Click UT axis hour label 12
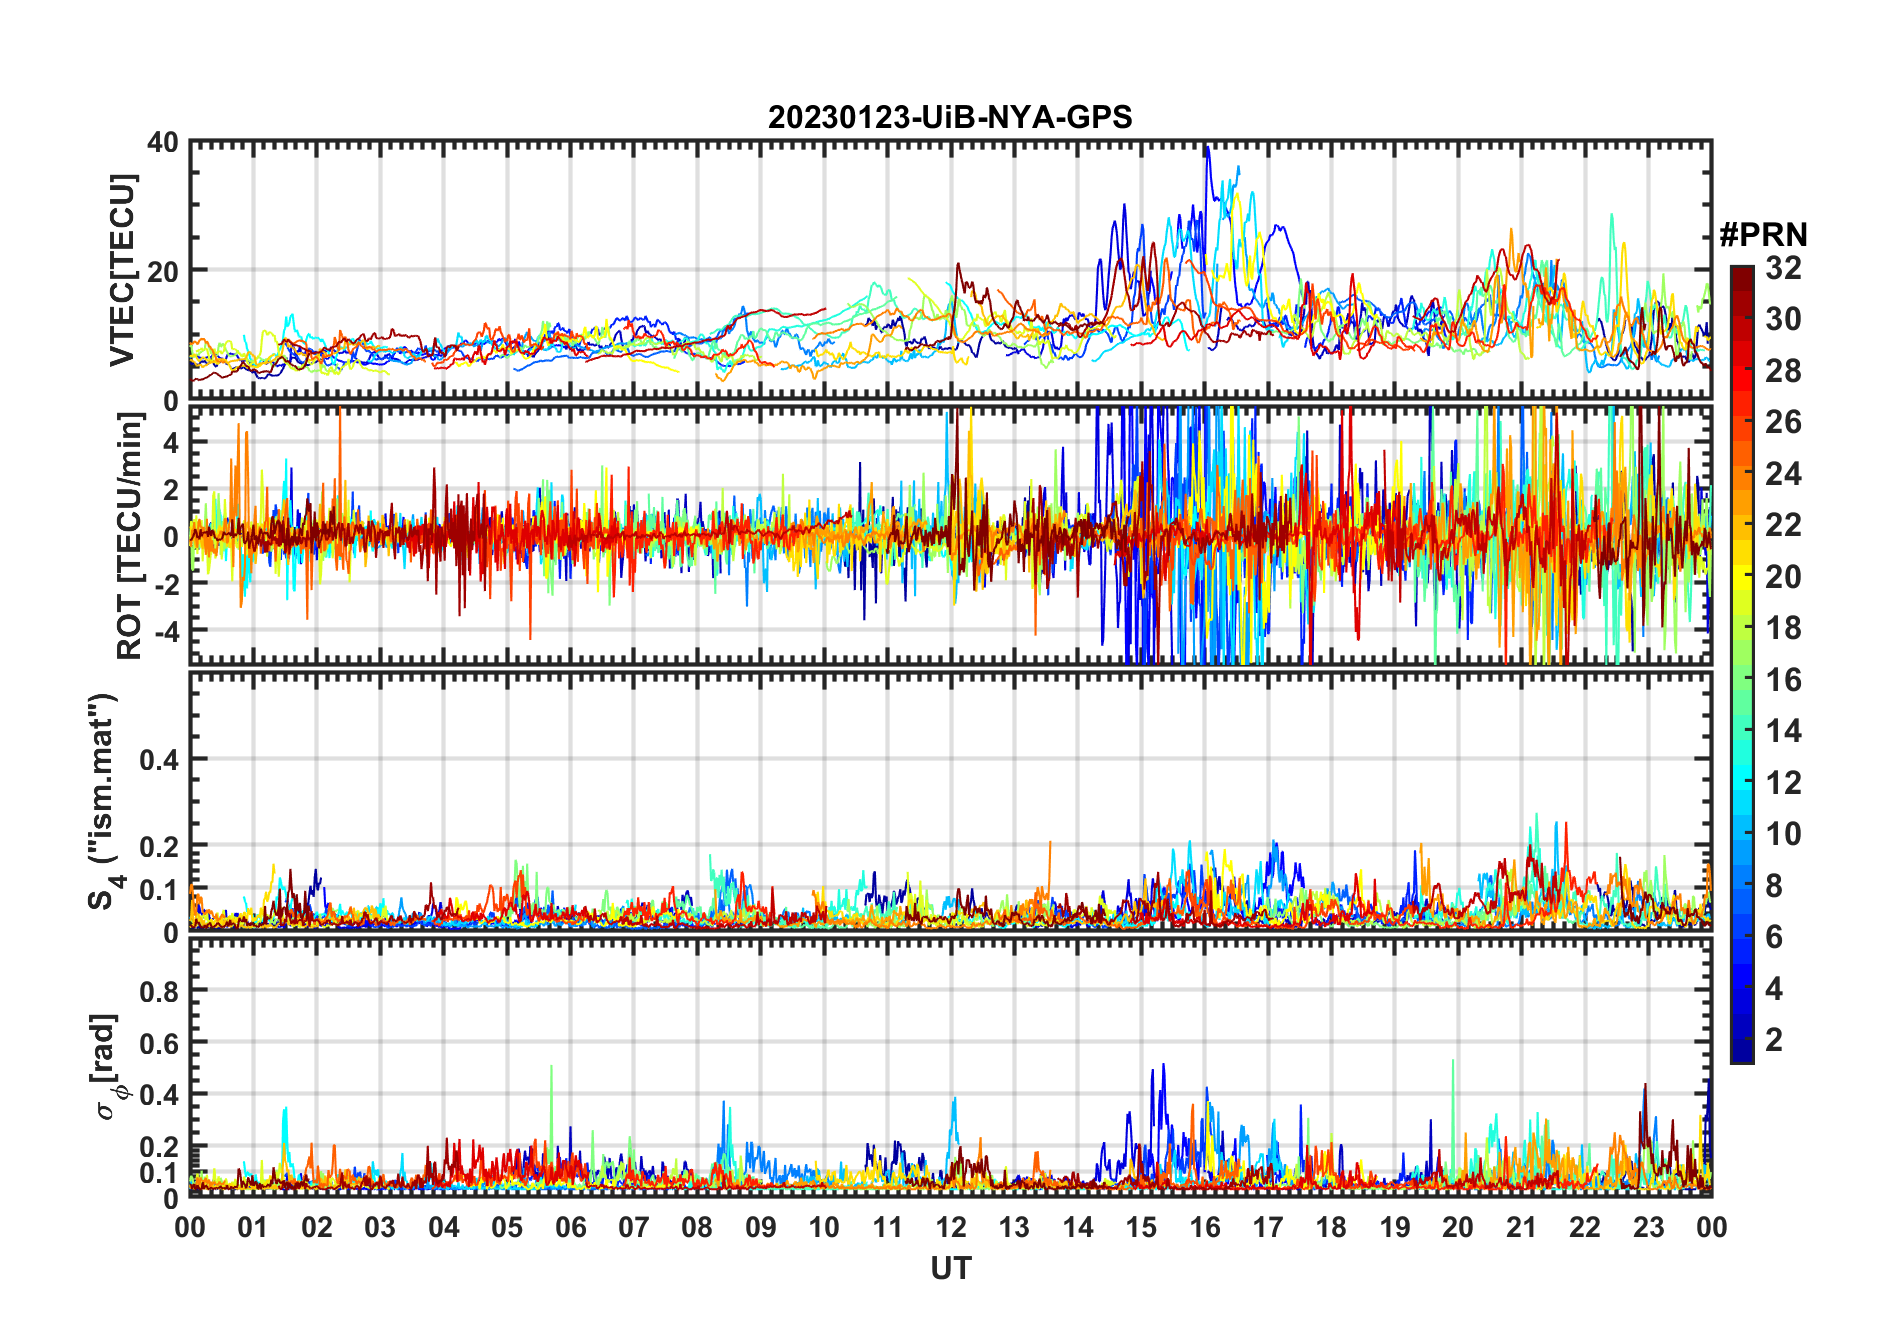 coord(951,1228)
